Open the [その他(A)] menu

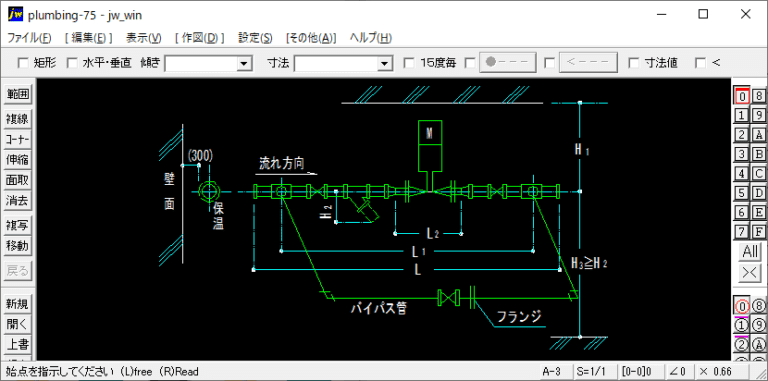coord(311,38)
